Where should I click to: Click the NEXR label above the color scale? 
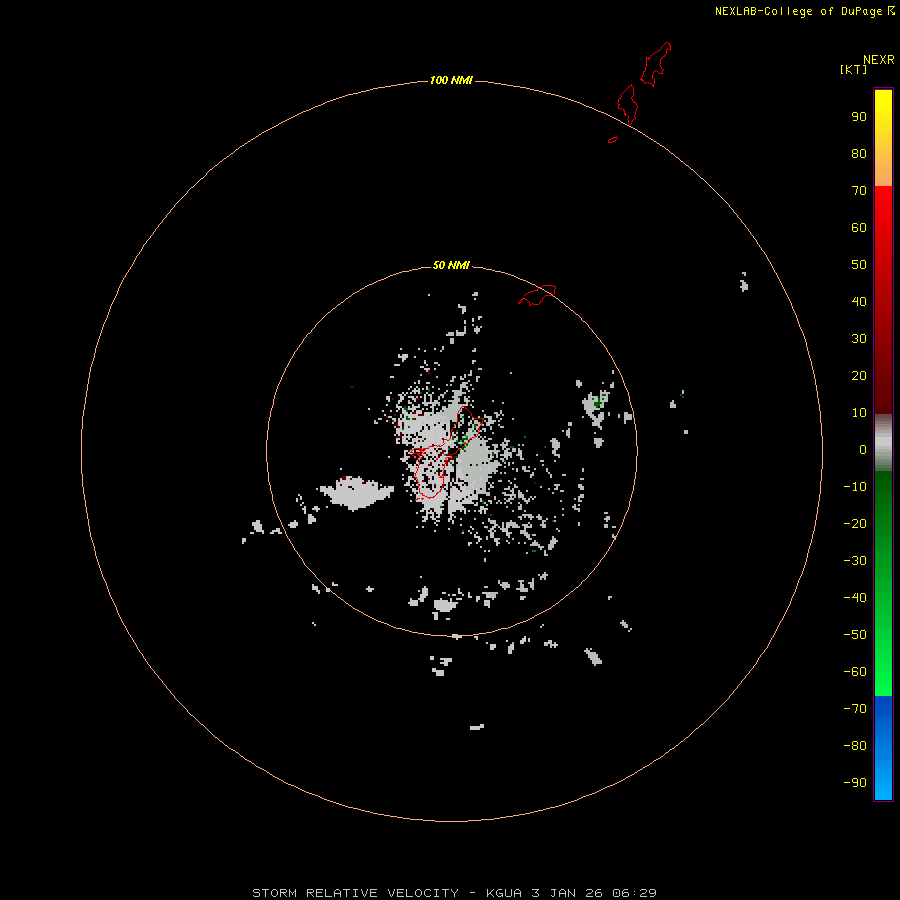pos(878,60)
